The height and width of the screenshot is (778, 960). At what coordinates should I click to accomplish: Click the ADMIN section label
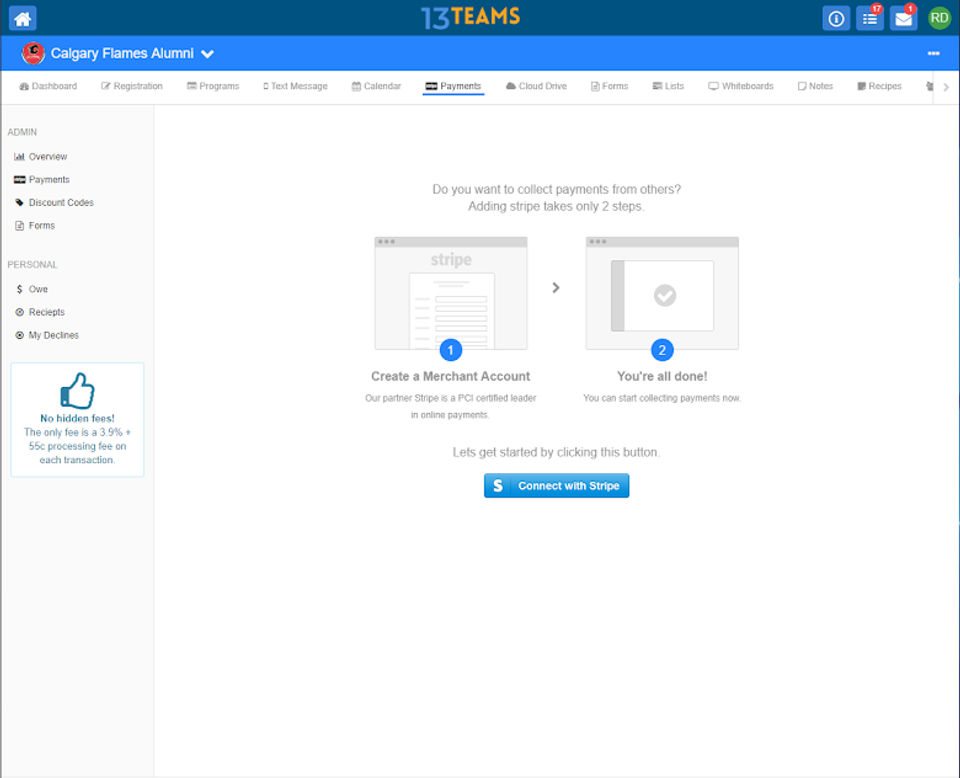[22, 132]
